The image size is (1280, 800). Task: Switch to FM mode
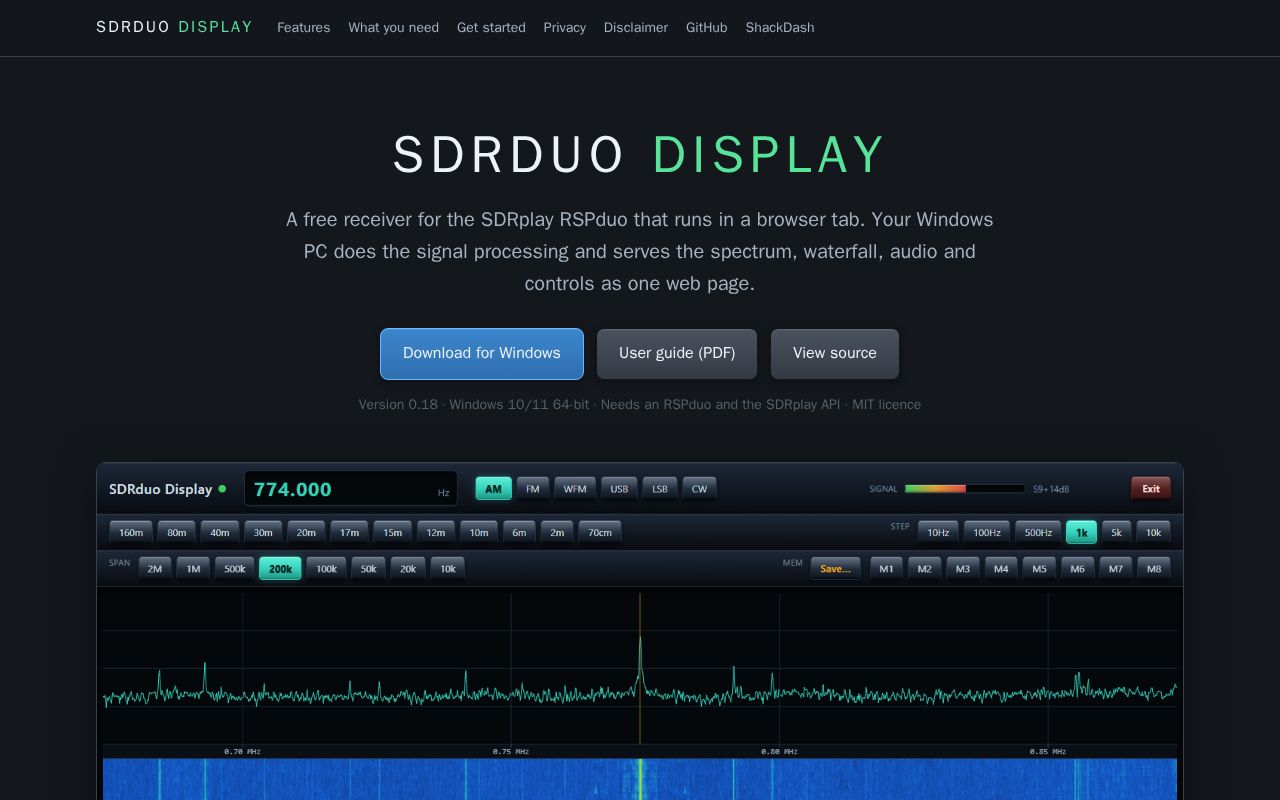[533, 489]
